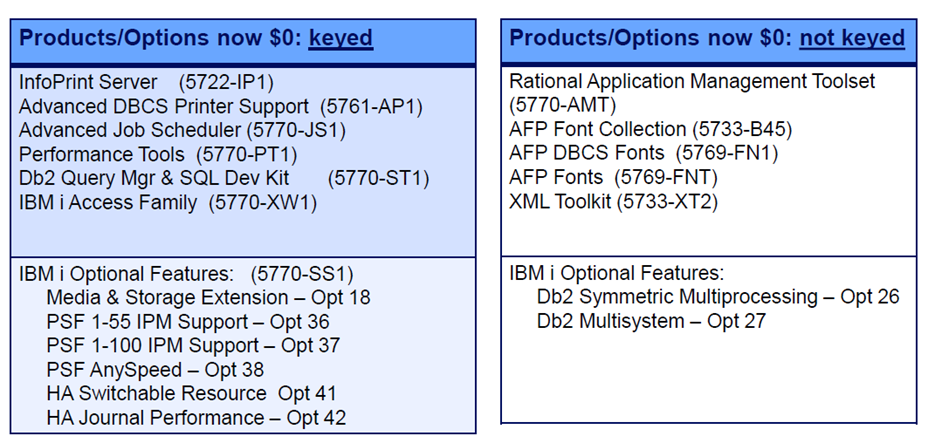This screenshot has height=443, width=935.
Task: Select Db2 Query Mgr & SQL Dev Kit
Action: coord(224,178)
